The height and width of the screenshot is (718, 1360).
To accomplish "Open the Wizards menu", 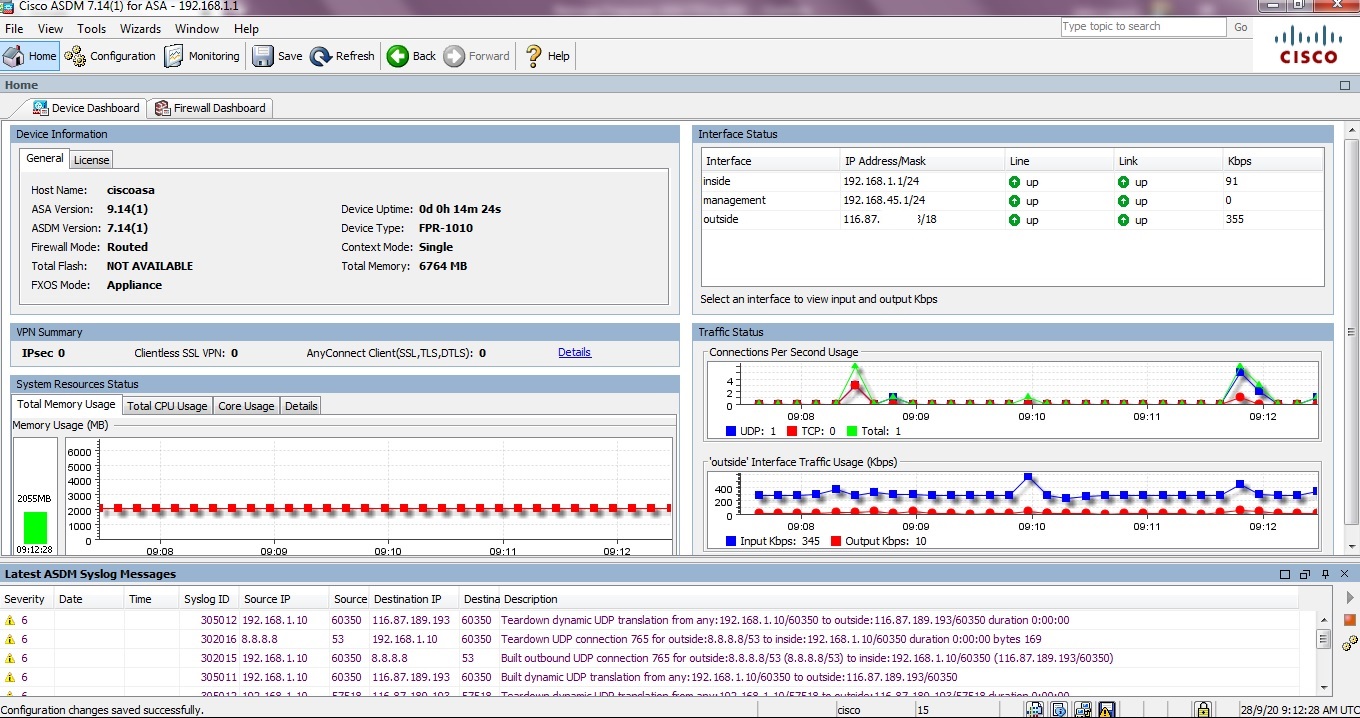I will 140,28.
